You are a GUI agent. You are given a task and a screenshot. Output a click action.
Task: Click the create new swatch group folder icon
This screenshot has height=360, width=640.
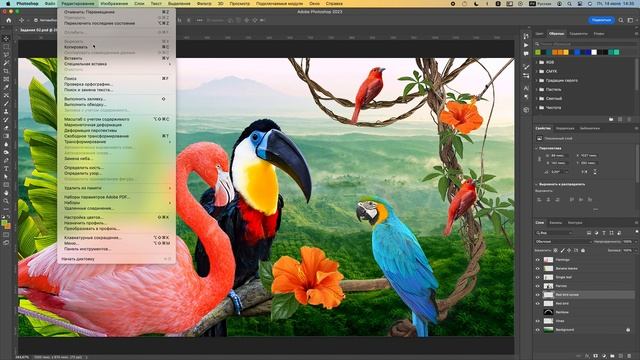pyautogui.click(x=611, y=119)
